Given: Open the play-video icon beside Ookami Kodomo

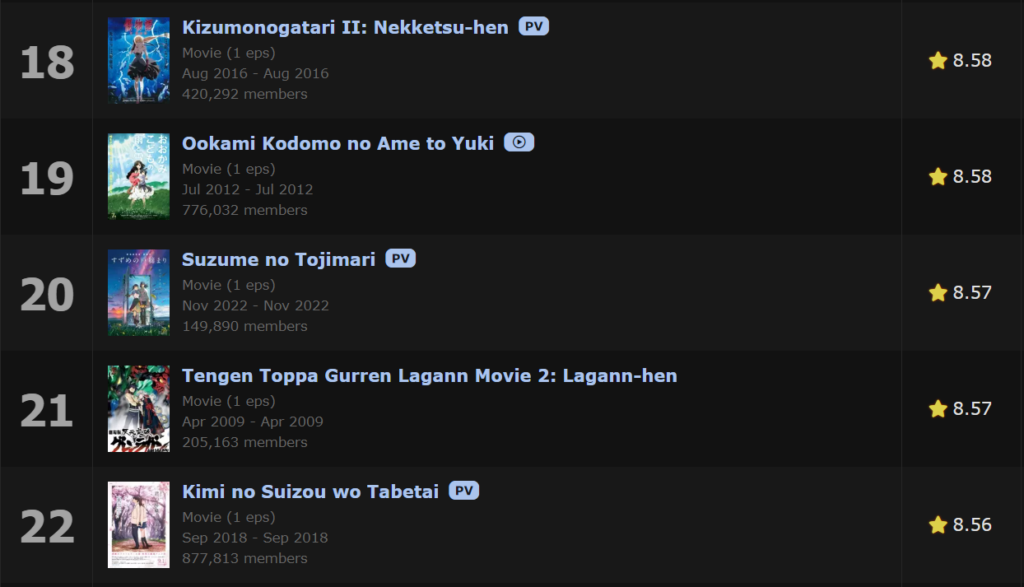Looking at the screenshot, I should point(519,142).
